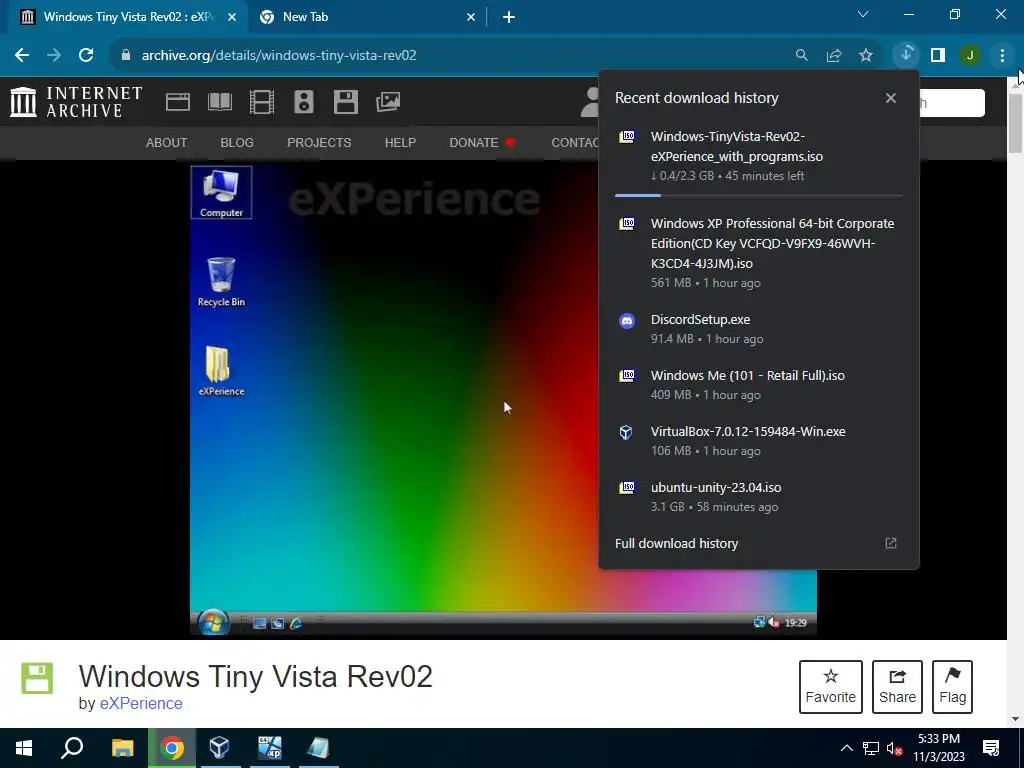Open File Explorer from taskbar

click(x=122, y=748)
